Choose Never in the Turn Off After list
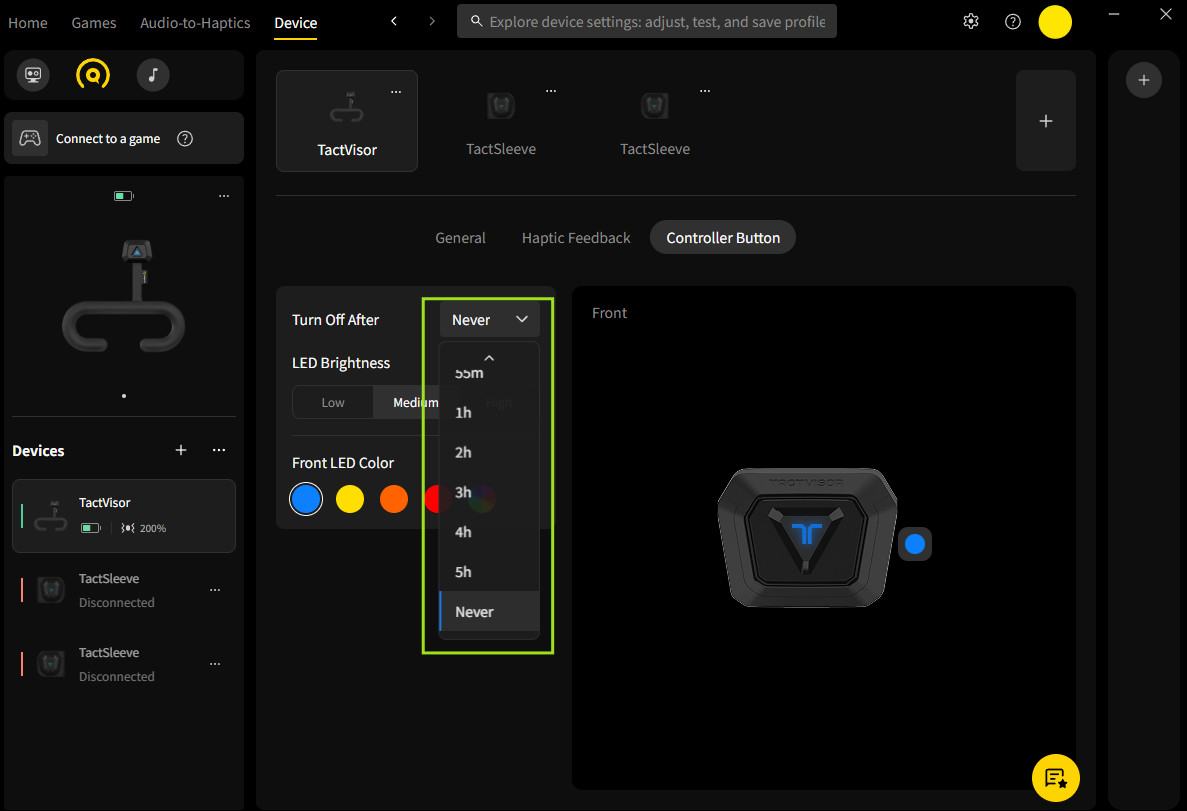Screen dimensions: 1187x811 [x=489, y=612]
